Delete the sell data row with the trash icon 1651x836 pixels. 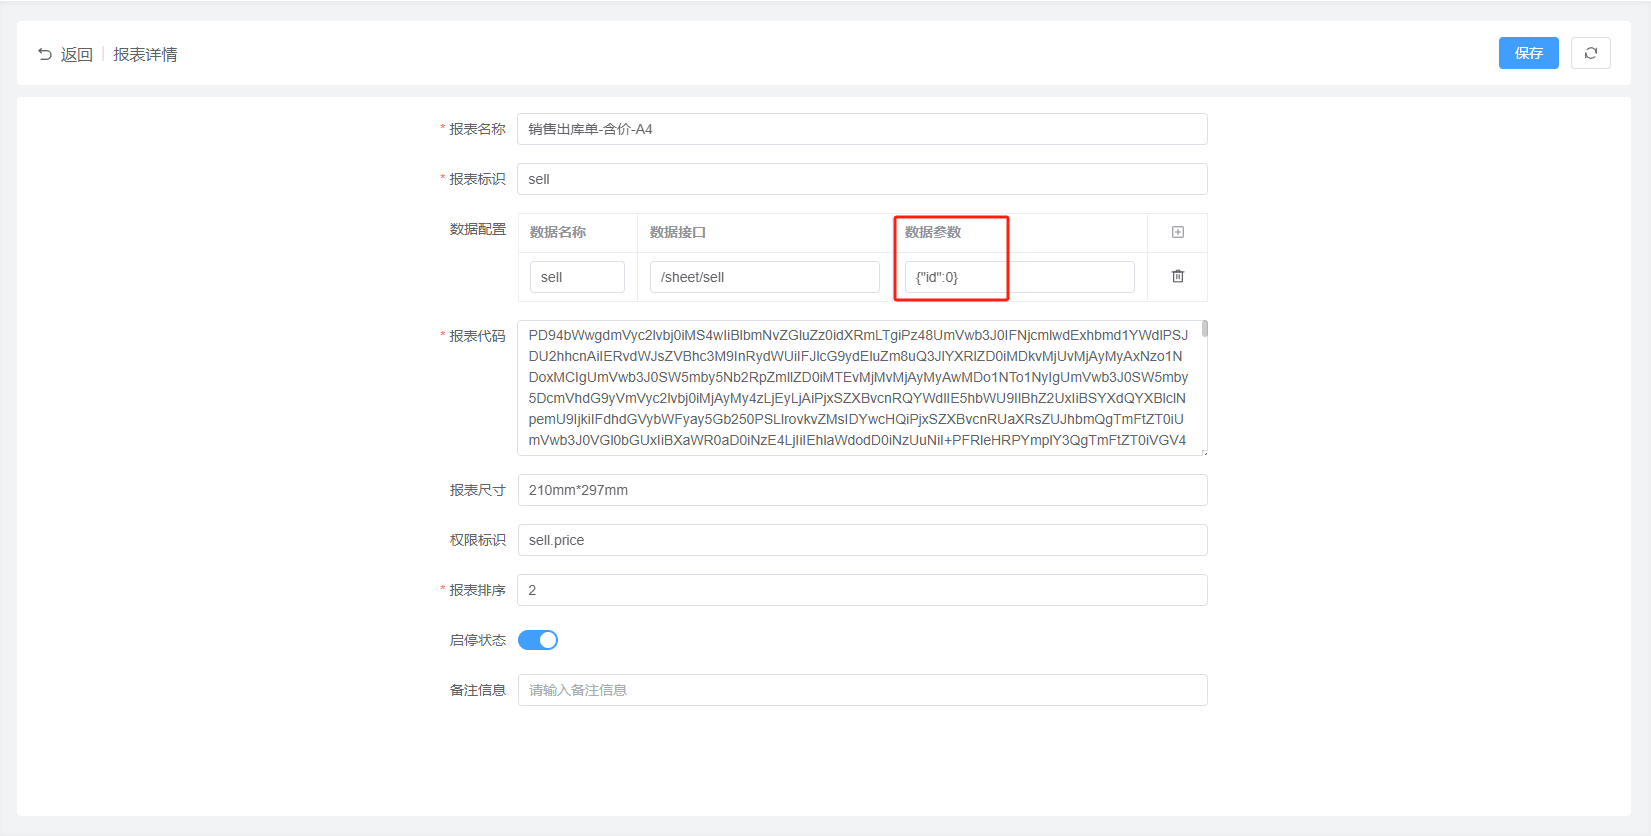(1178, 276)
